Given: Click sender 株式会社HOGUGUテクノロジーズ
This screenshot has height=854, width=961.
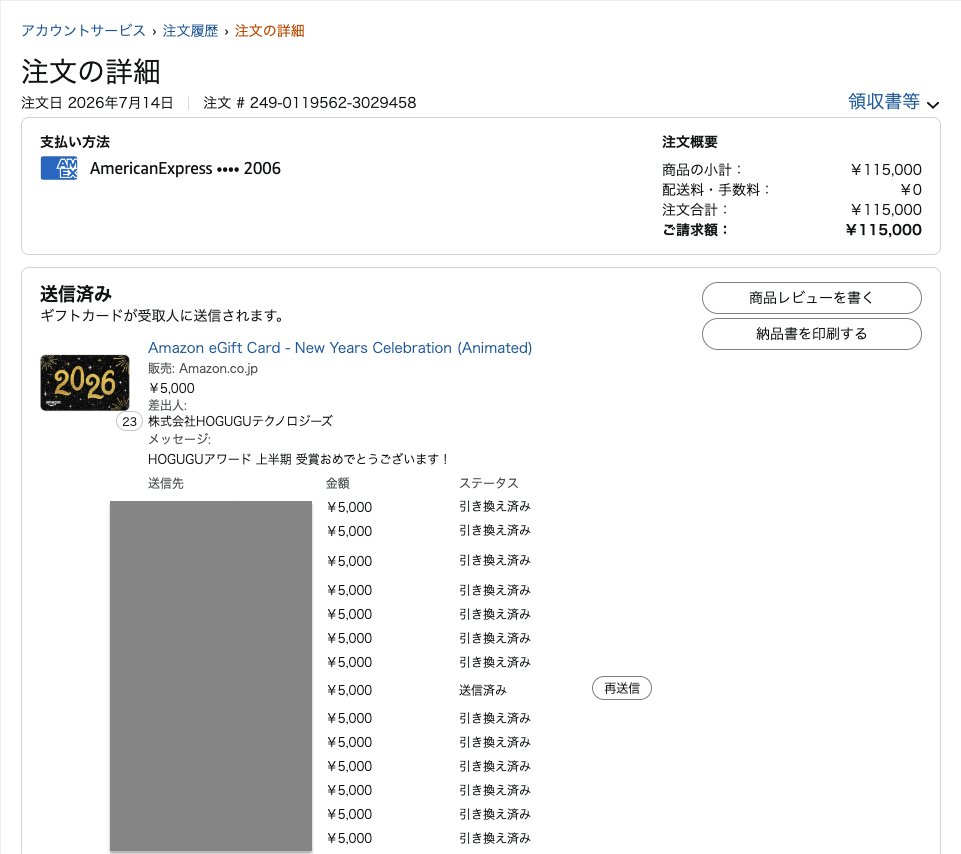Looking at the screenshot, I should [240, 421].
